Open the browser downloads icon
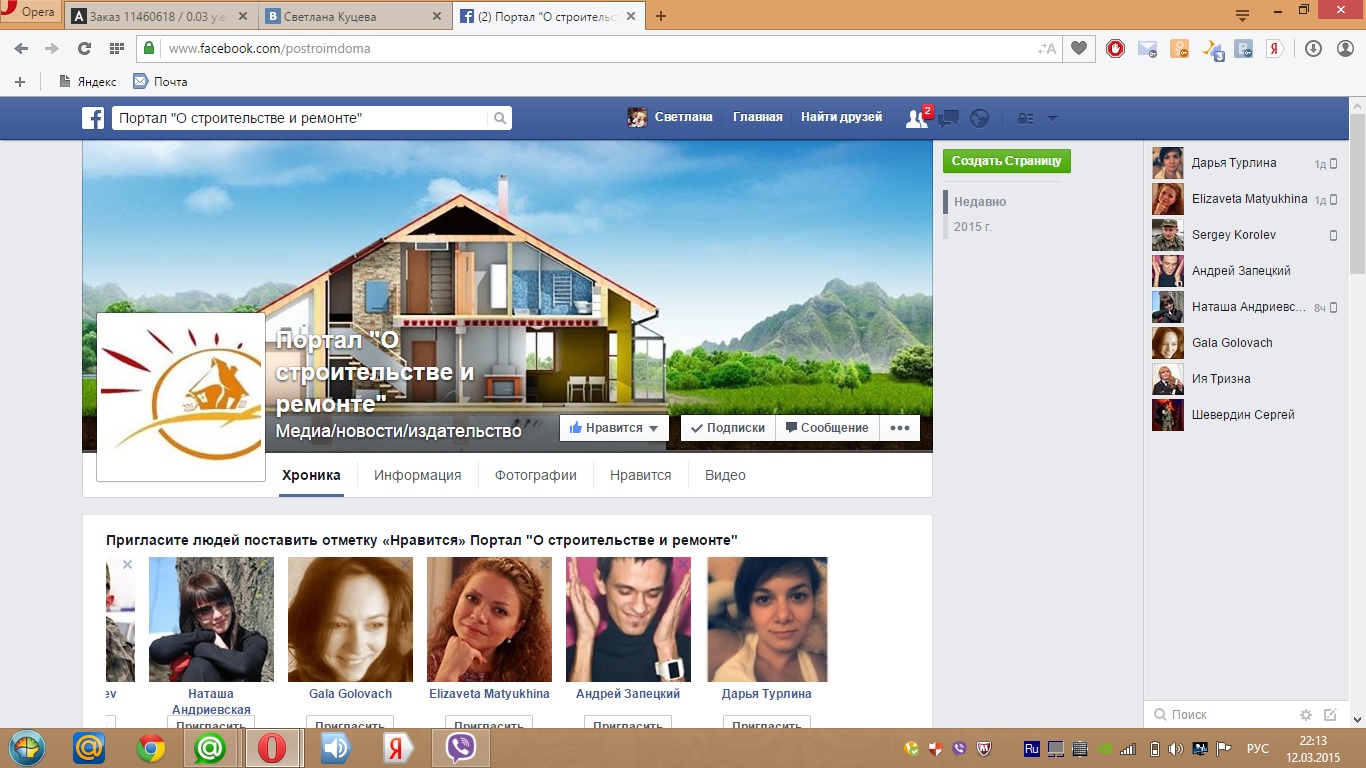Viewport: 1366px width, 768px height. 1313,48
